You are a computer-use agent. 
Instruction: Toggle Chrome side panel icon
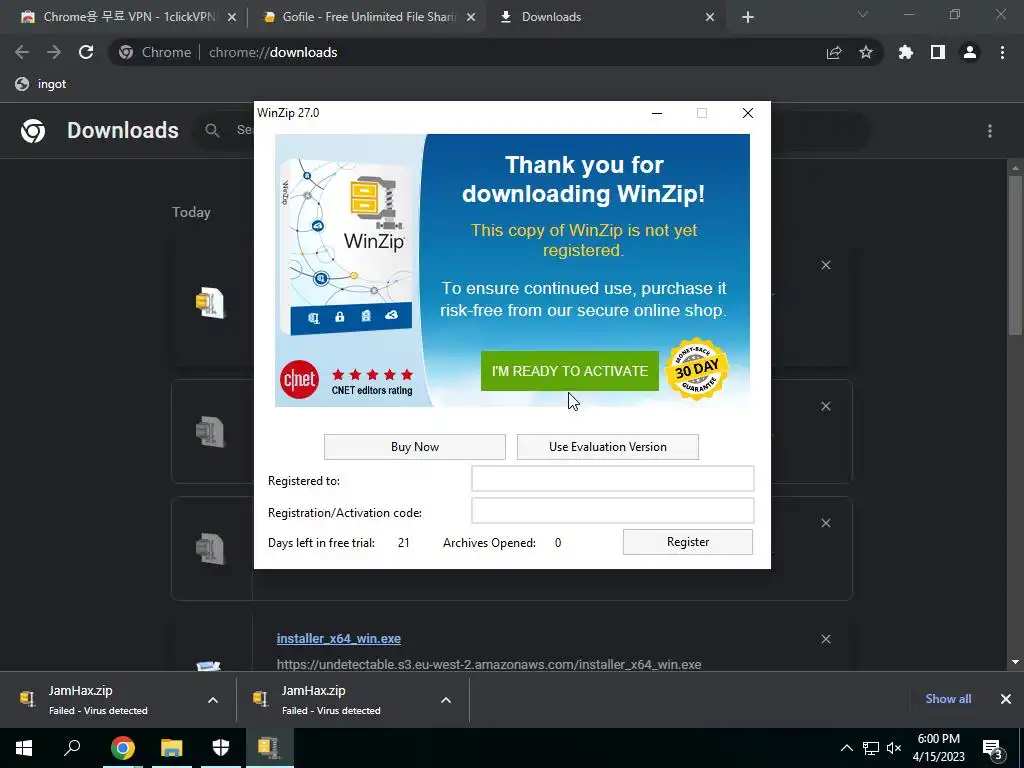point(938,52)
